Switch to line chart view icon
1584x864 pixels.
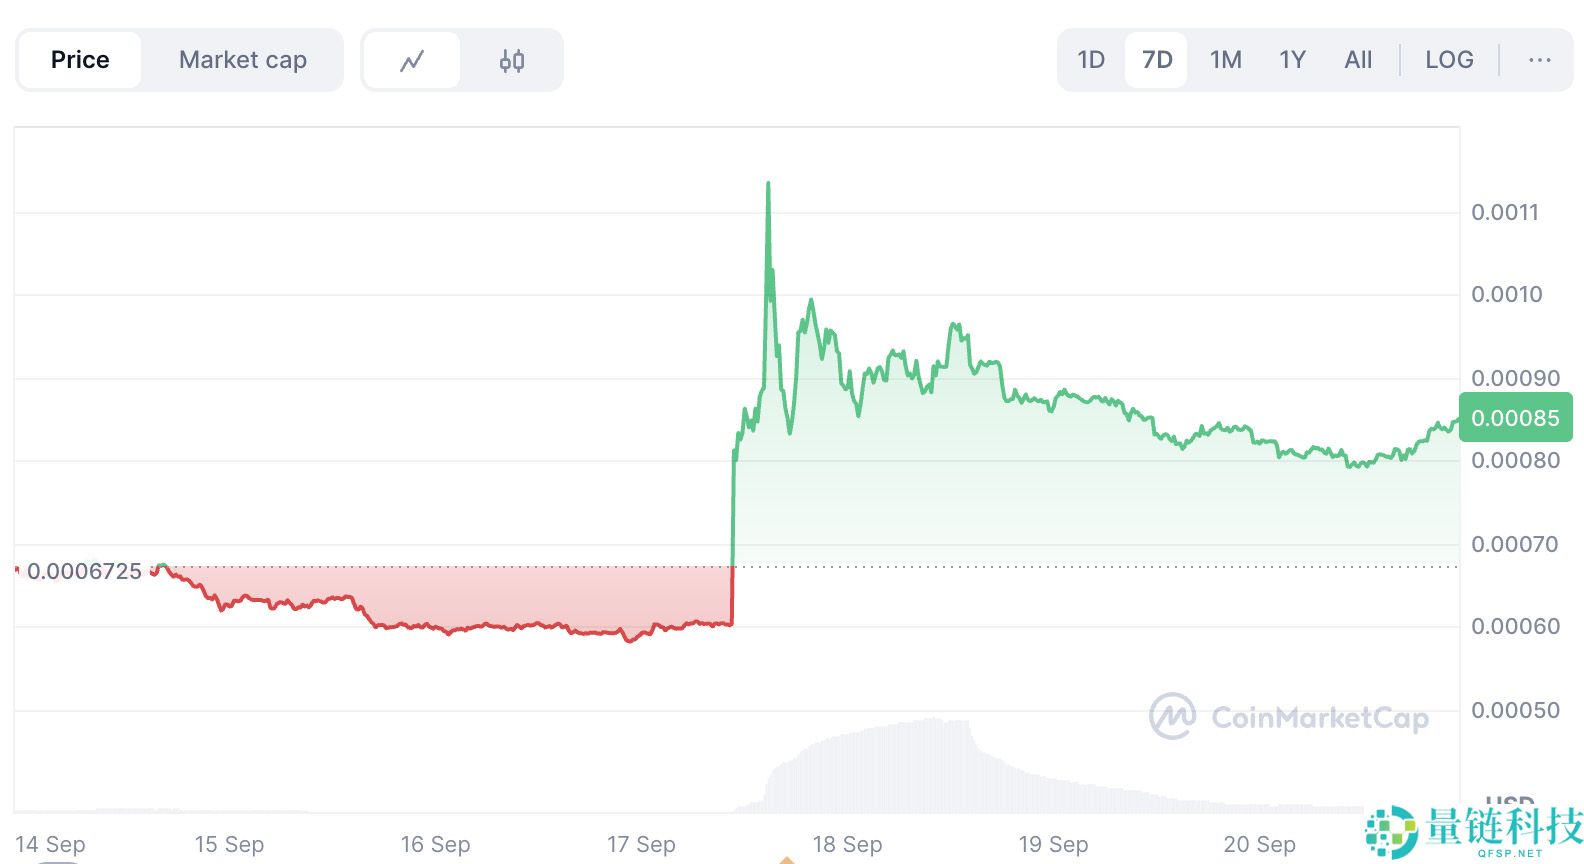click(x=412, y=61)
